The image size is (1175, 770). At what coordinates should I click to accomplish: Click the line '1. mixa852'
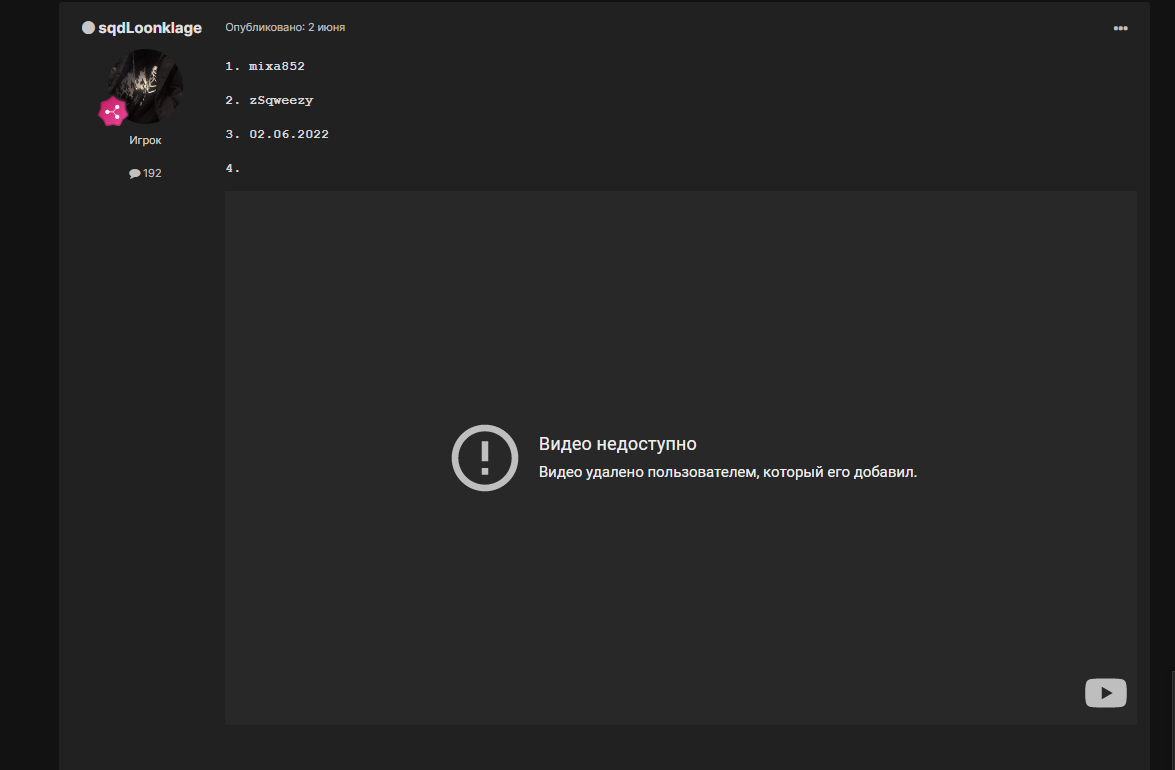click(x=265, y=66)
